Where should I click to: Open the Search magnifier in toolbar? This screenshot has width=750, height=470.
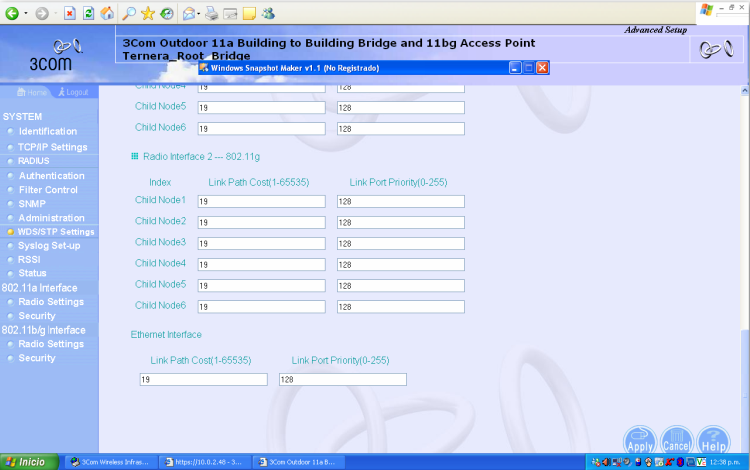click(x=129, y=13)
